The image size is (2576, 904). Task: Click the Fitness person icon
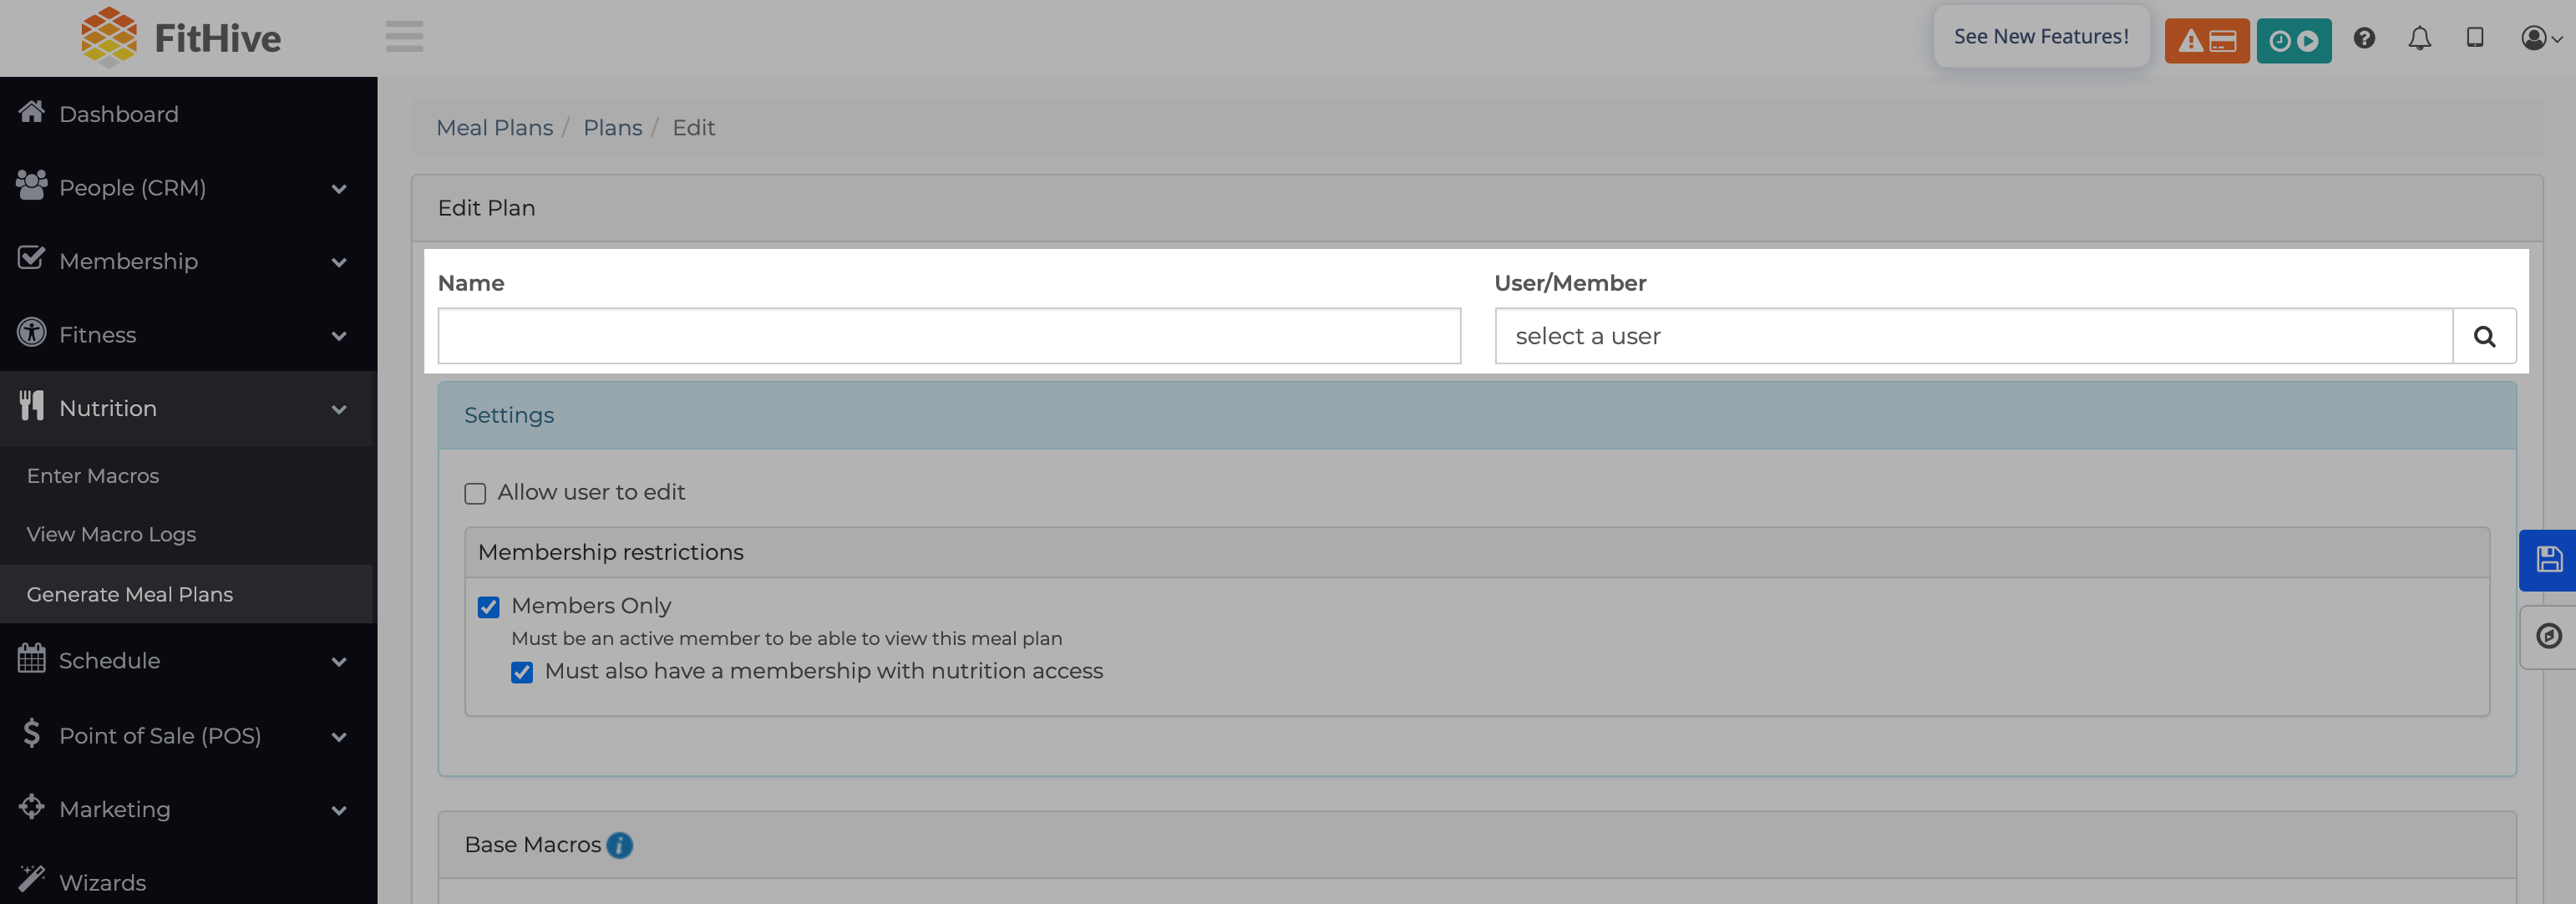32,332
